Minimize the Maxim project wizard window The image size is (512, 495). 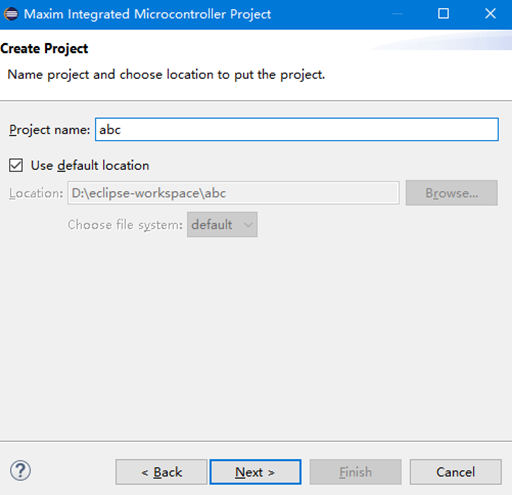click(397, 14)
